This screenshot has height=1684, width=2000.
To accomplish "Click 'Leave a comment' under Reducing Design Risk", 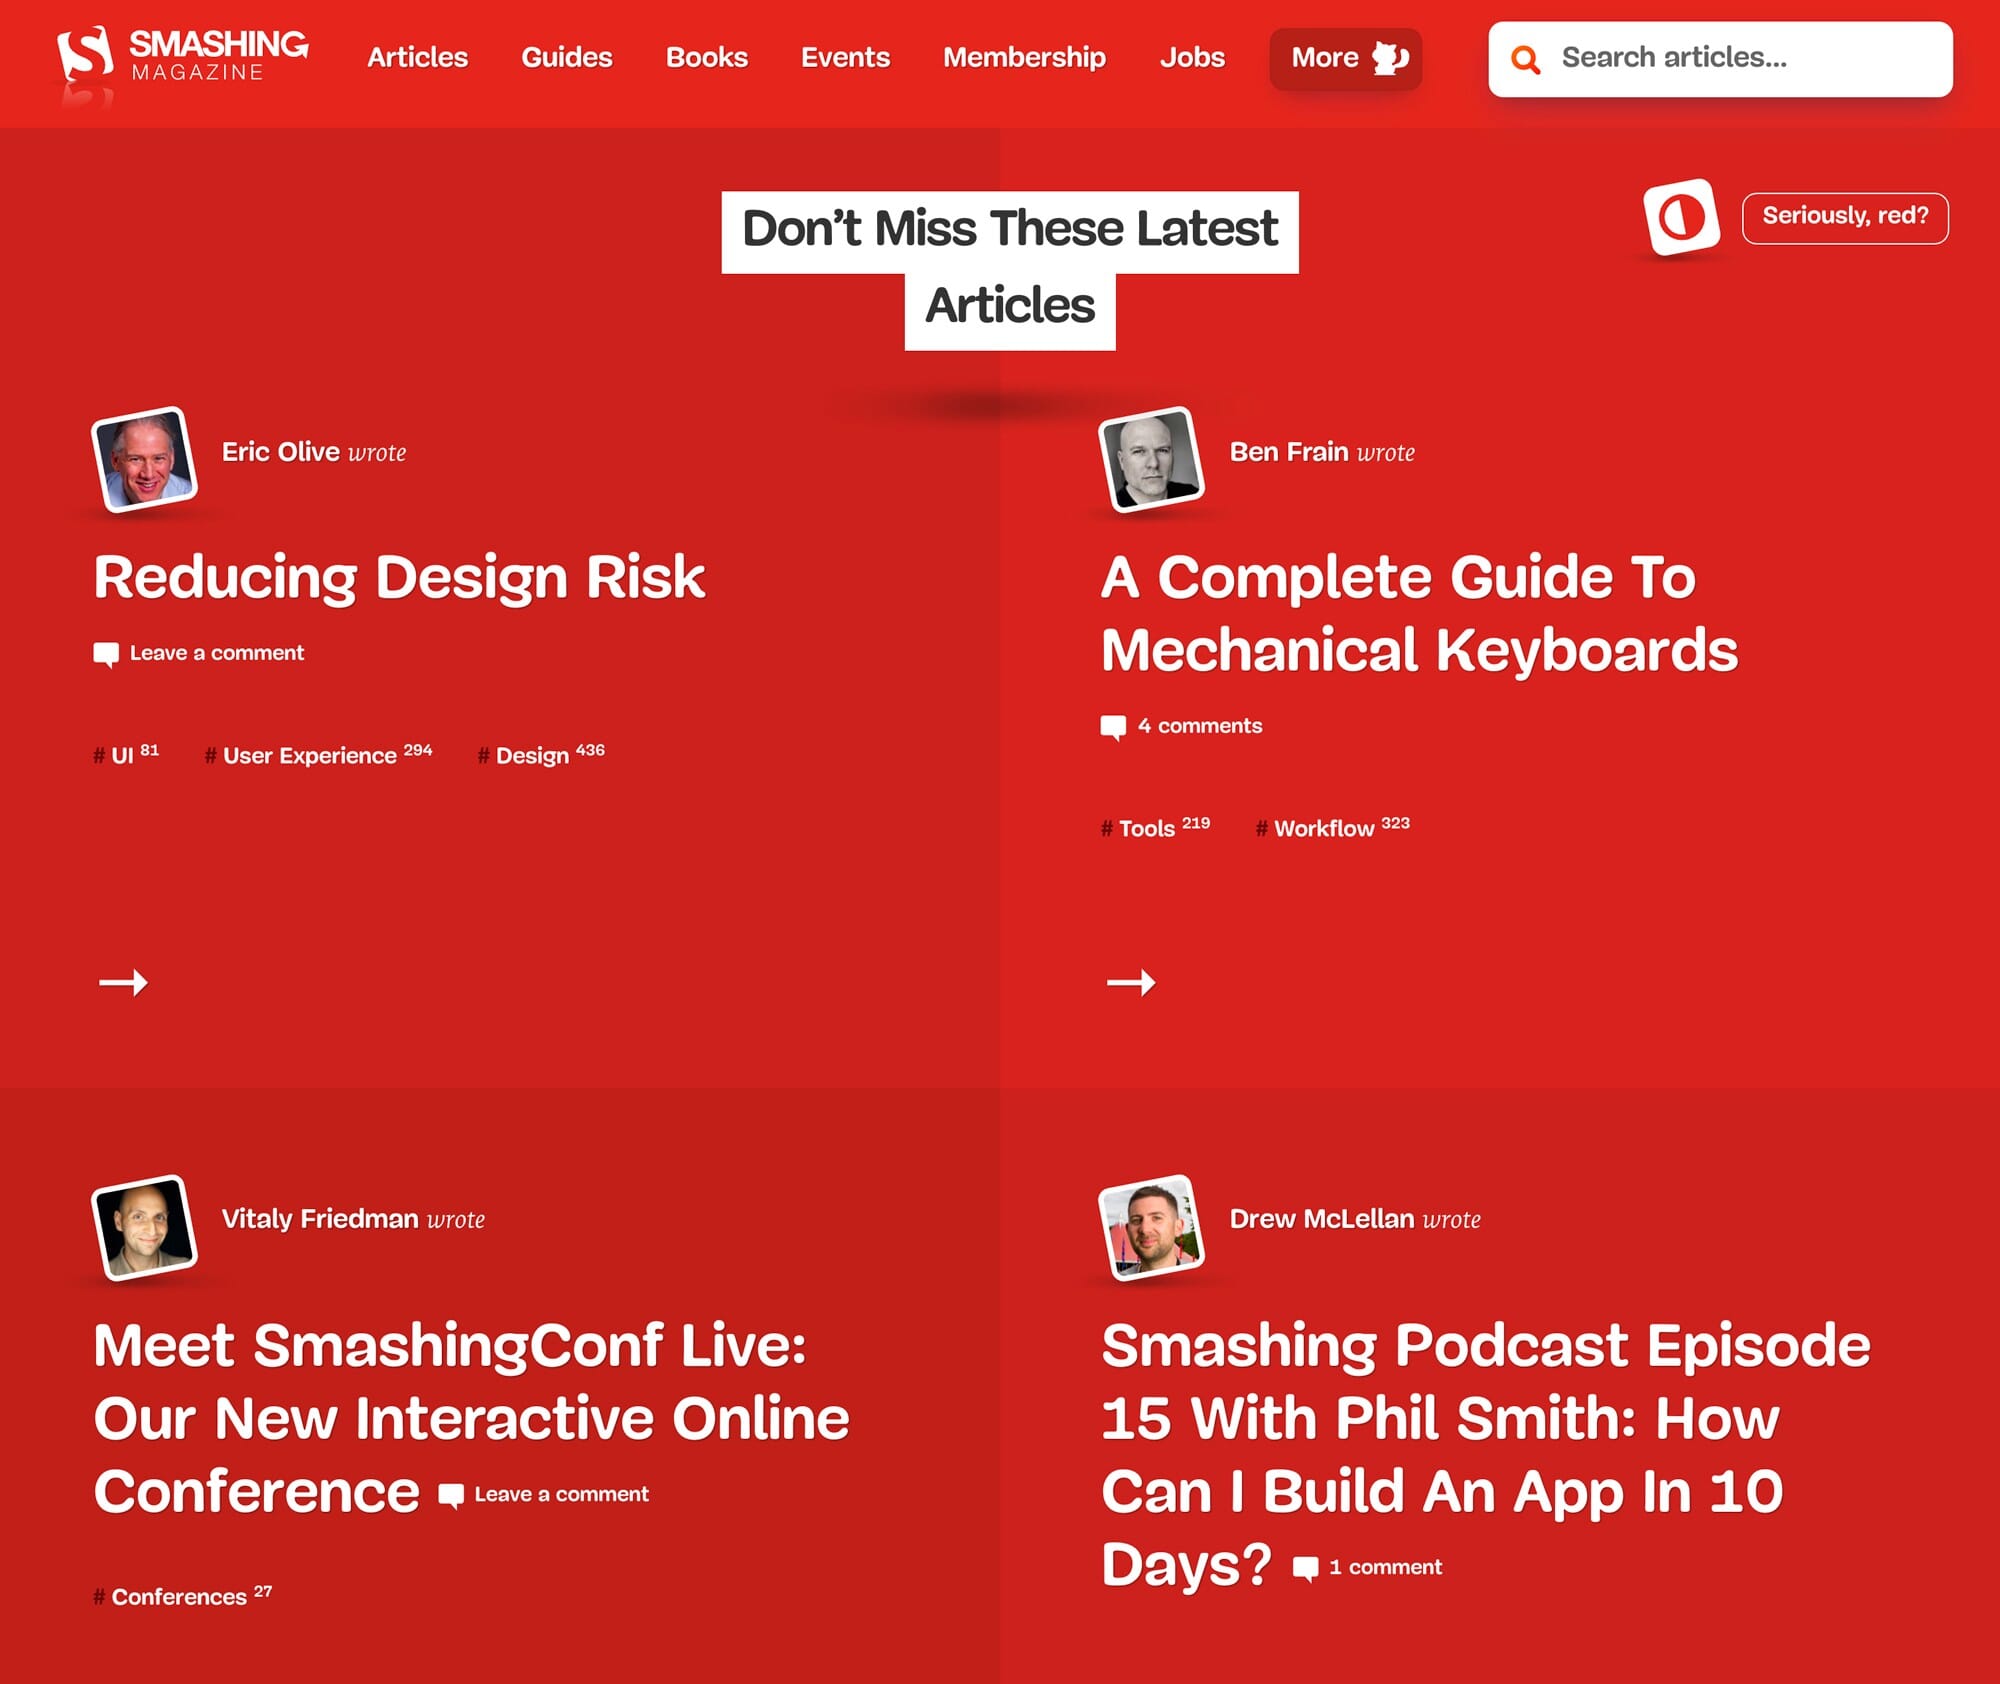I will (x=217, y=653).
